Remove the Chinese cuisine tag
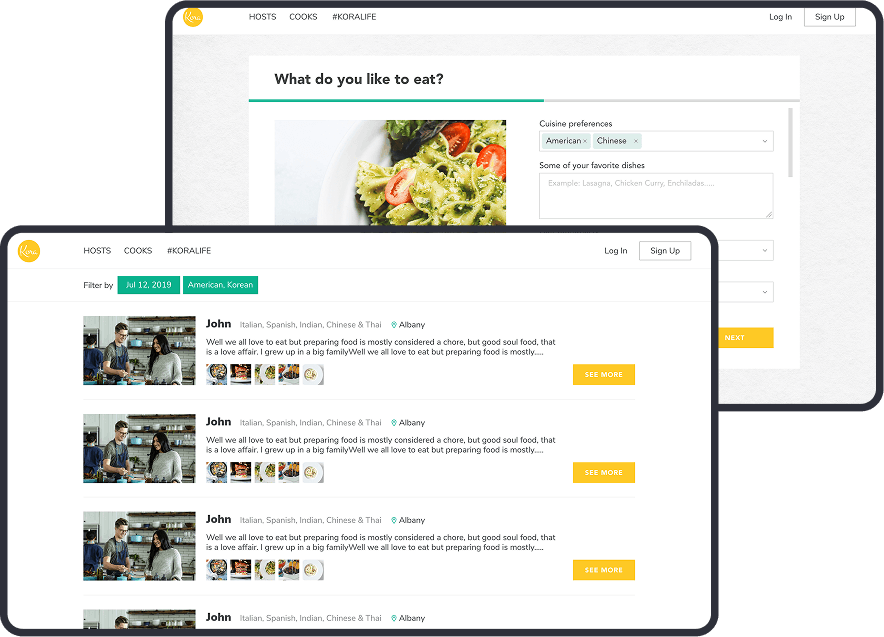The image size is (884, 637). 635,141
